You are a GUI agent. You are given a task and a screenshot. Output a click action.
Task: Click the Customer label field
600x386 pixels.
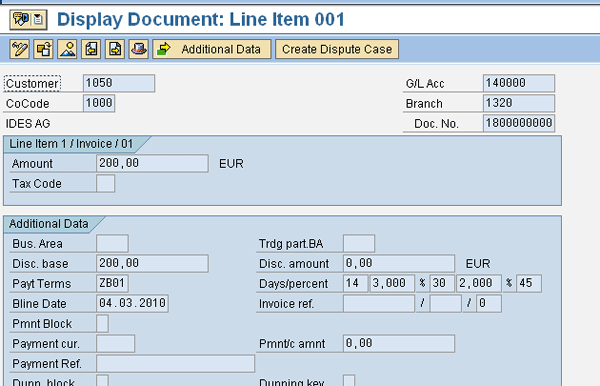32,83
